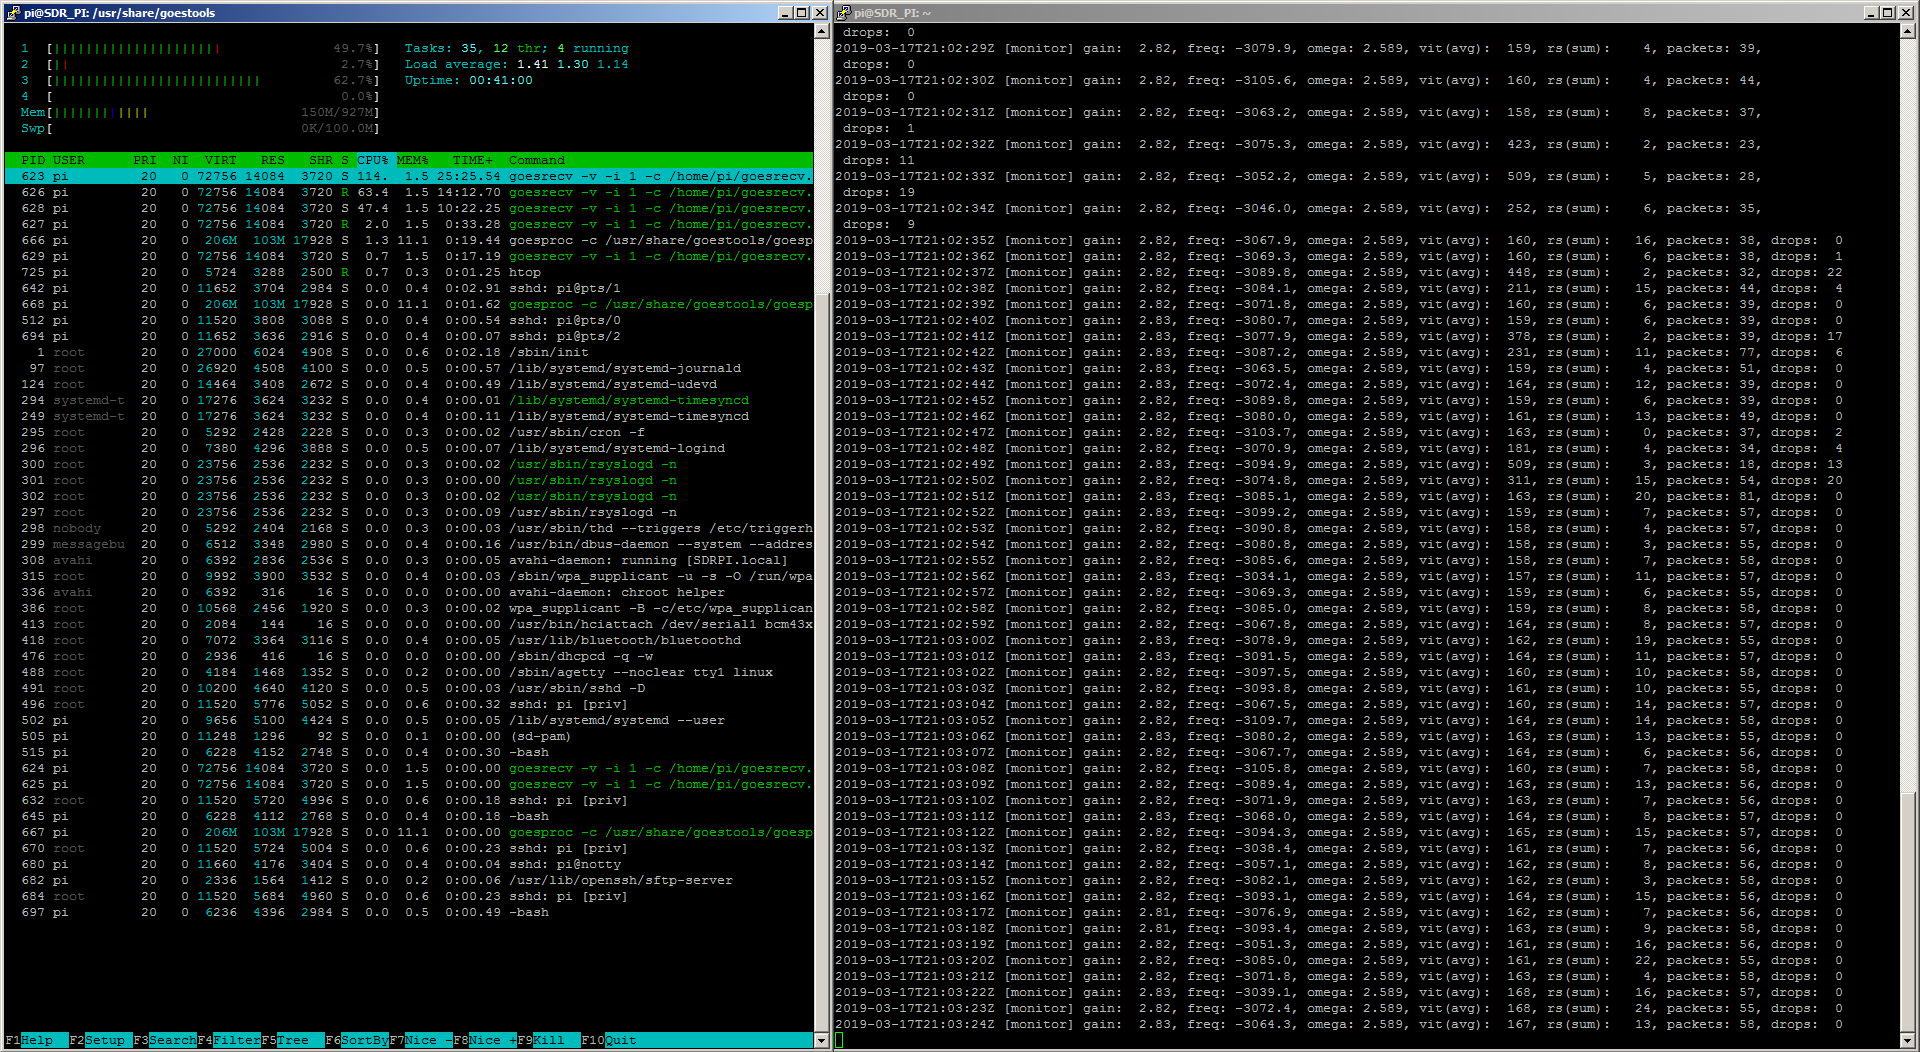
Task: Click the Uptime 00:41:00 text
Action: point(469,80)
